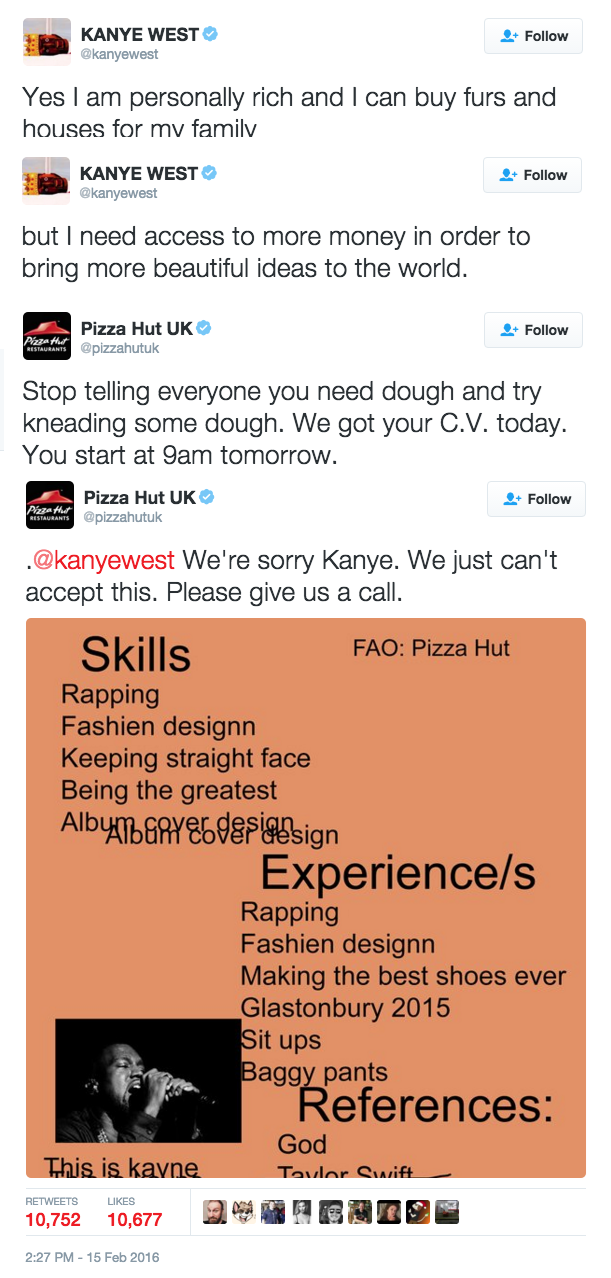This screenshot has width=611, height=1278.
Task: Click Kanye West's avatar in the second tweet
Action: (x=46, y=181)
